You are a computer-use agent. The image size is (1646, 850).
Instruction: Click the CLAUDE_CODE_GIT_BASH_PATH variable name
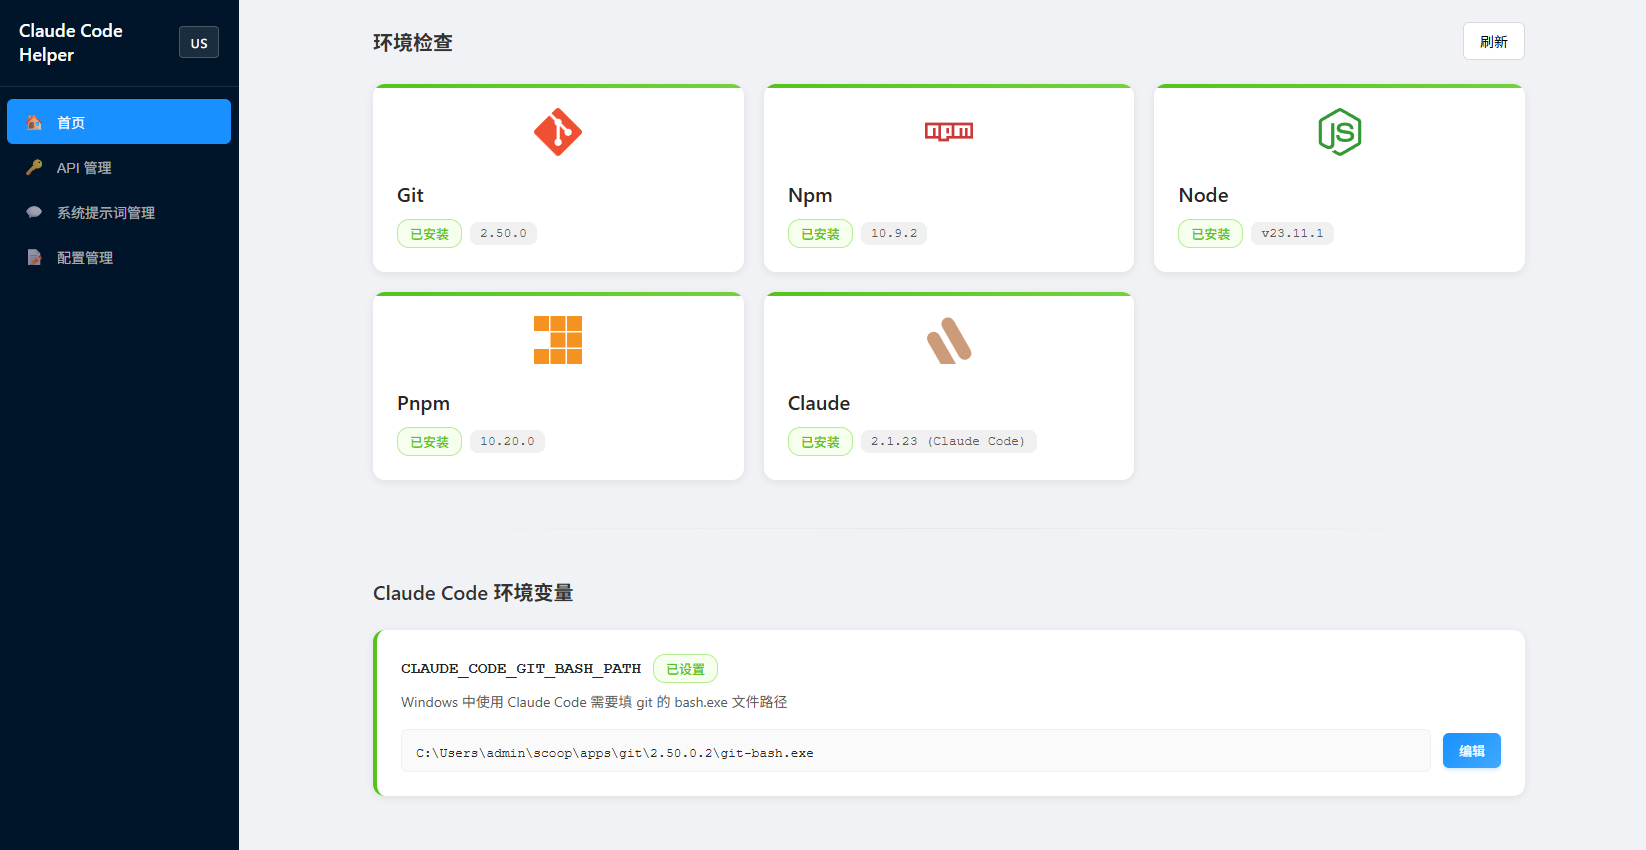pos(521,668)
